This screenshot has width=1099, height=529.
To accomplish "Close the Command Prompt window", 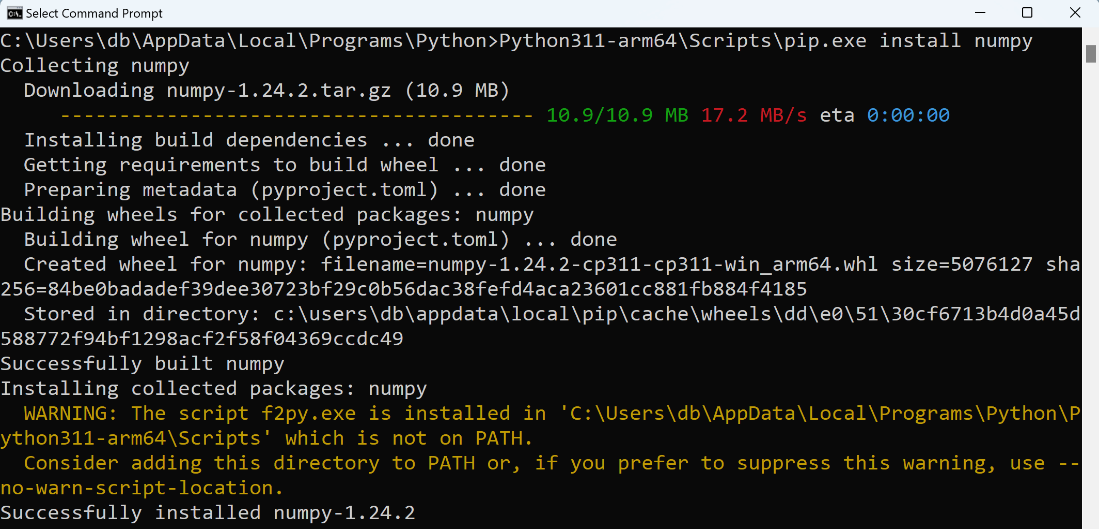I will [1074, 13].
